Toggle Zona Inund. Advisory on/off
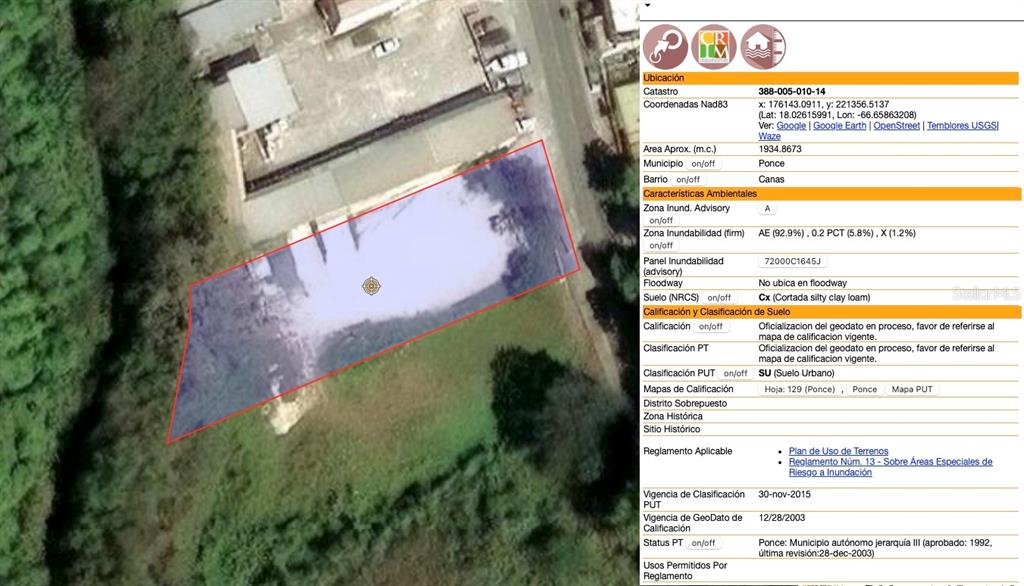 click(x=661, y=220)
